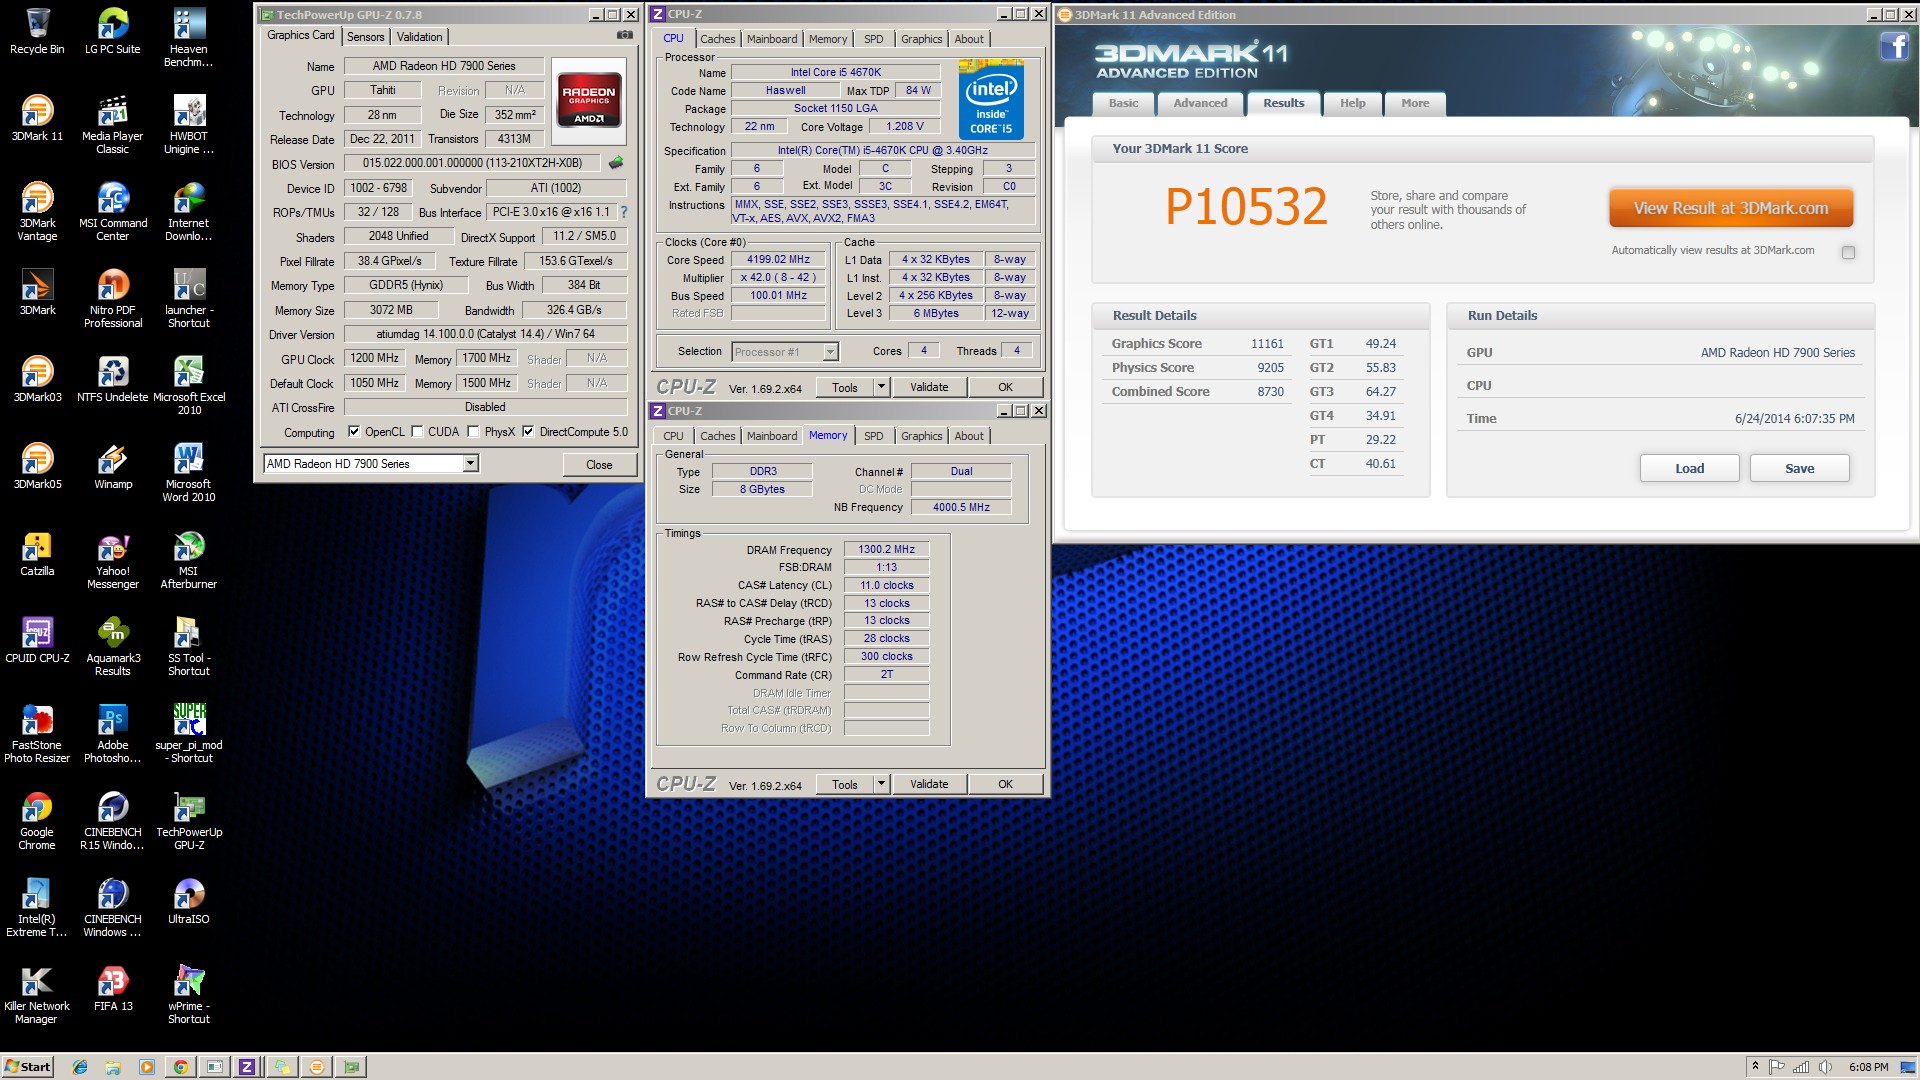The width and height of the screenshot is (1920, 1080).
Task: Open the UltraISO desktop icon
Action: 189,901
